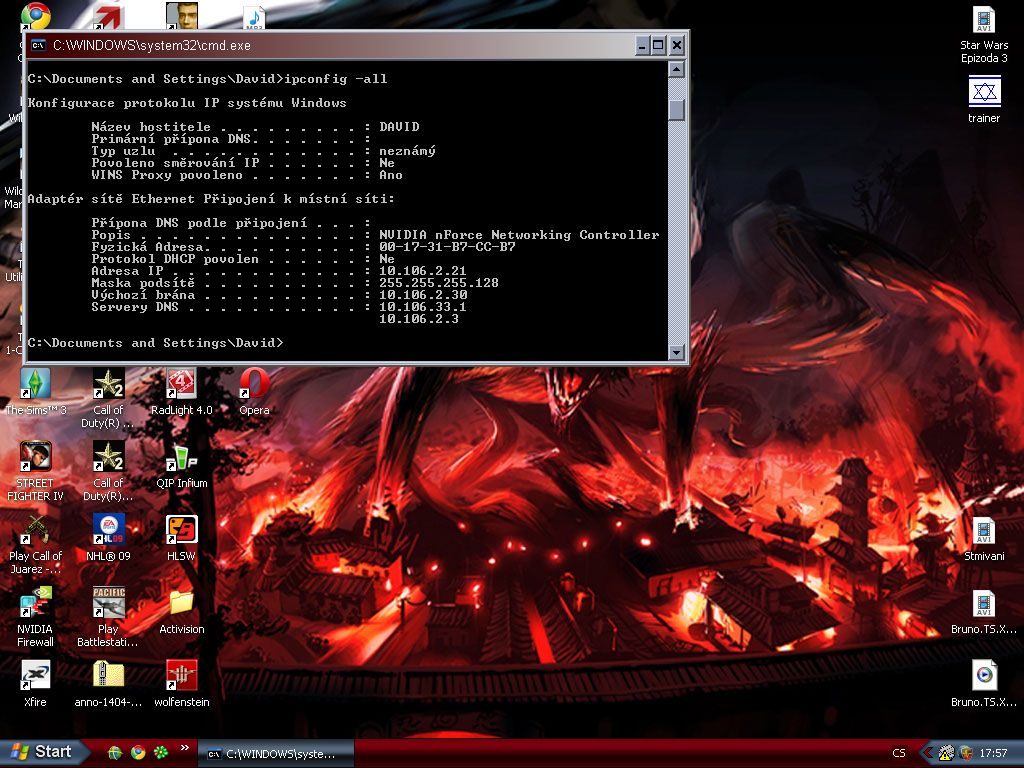Select the NVIDIA Firewall shortcut
1024x768 pixels.
point(36,603)
